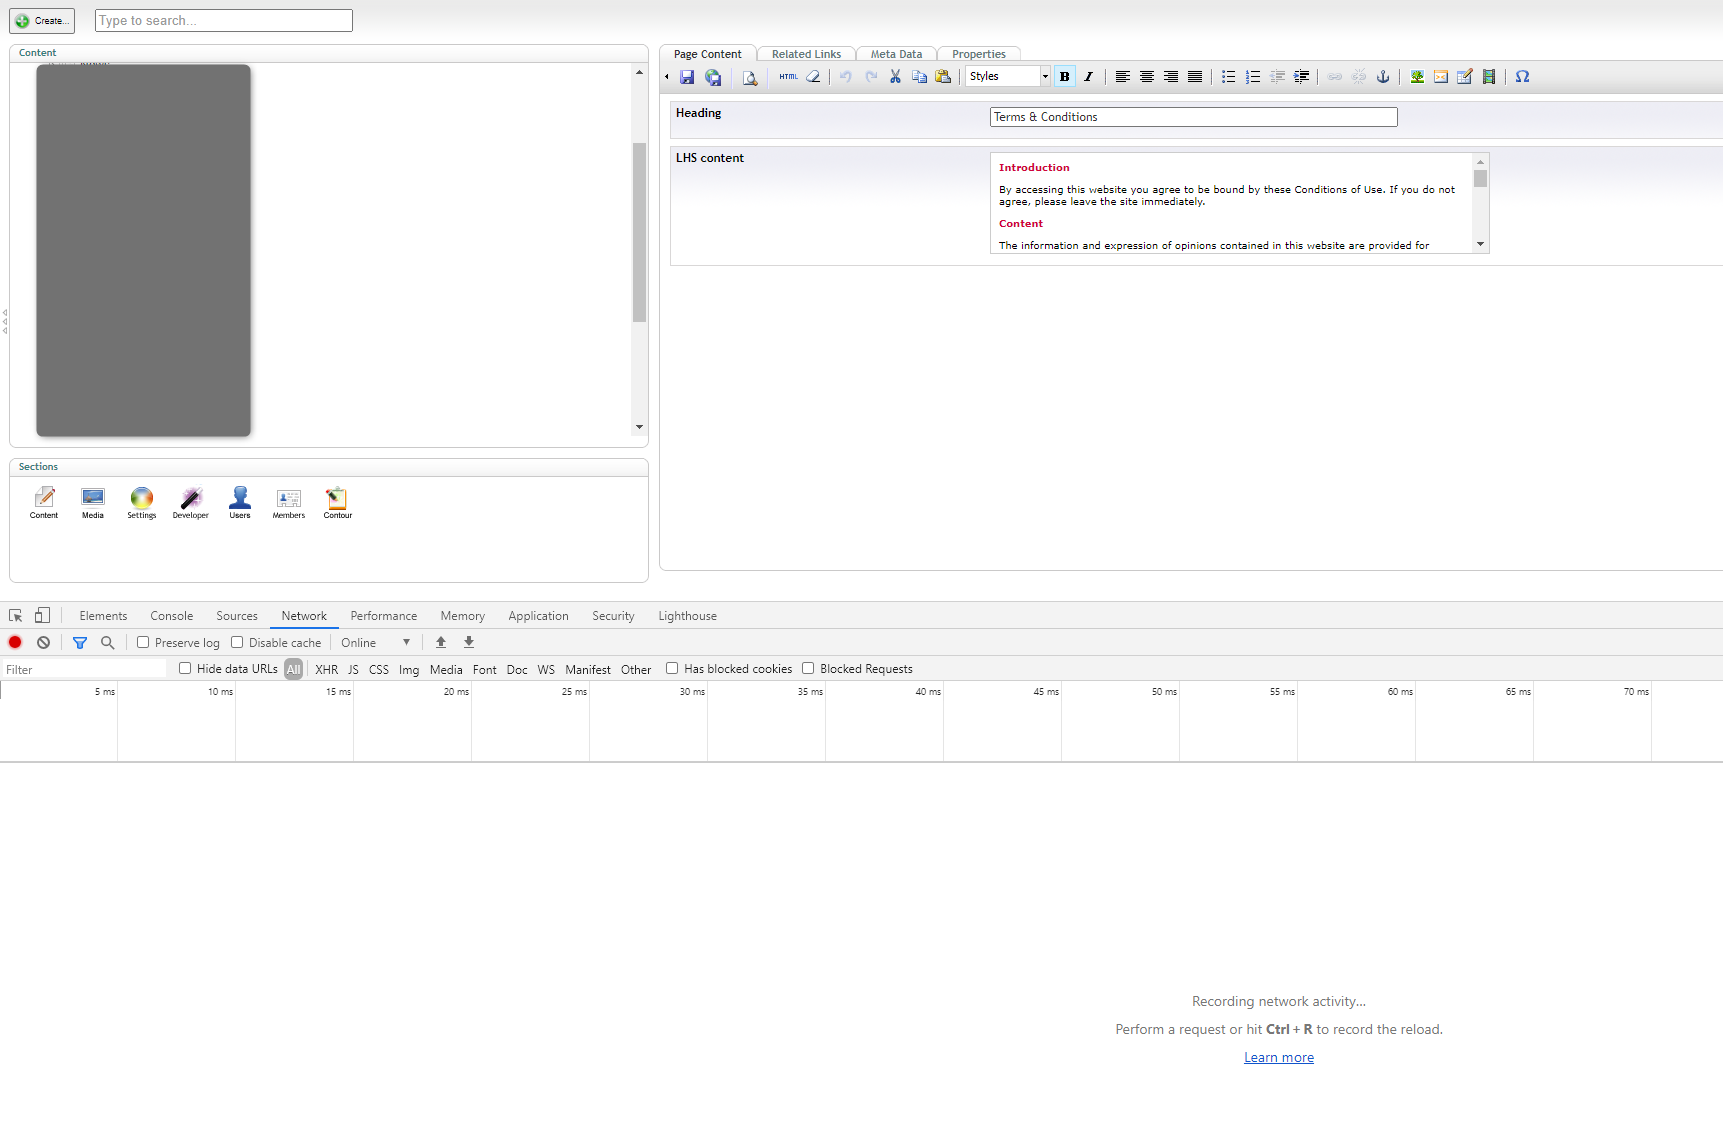The width and height of the screenshot is (1723, 1133).
Task: Toggle Bold formatting
Action: (x=1064, y=77)
